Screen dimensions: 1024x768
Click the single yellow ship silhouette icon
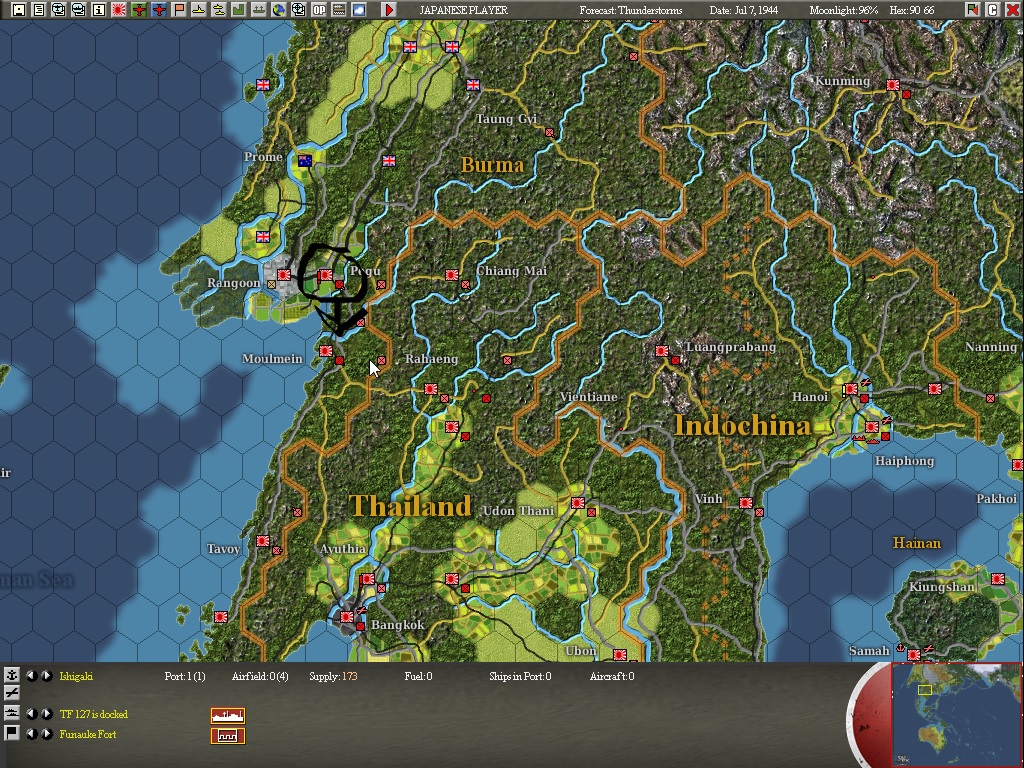199,10
